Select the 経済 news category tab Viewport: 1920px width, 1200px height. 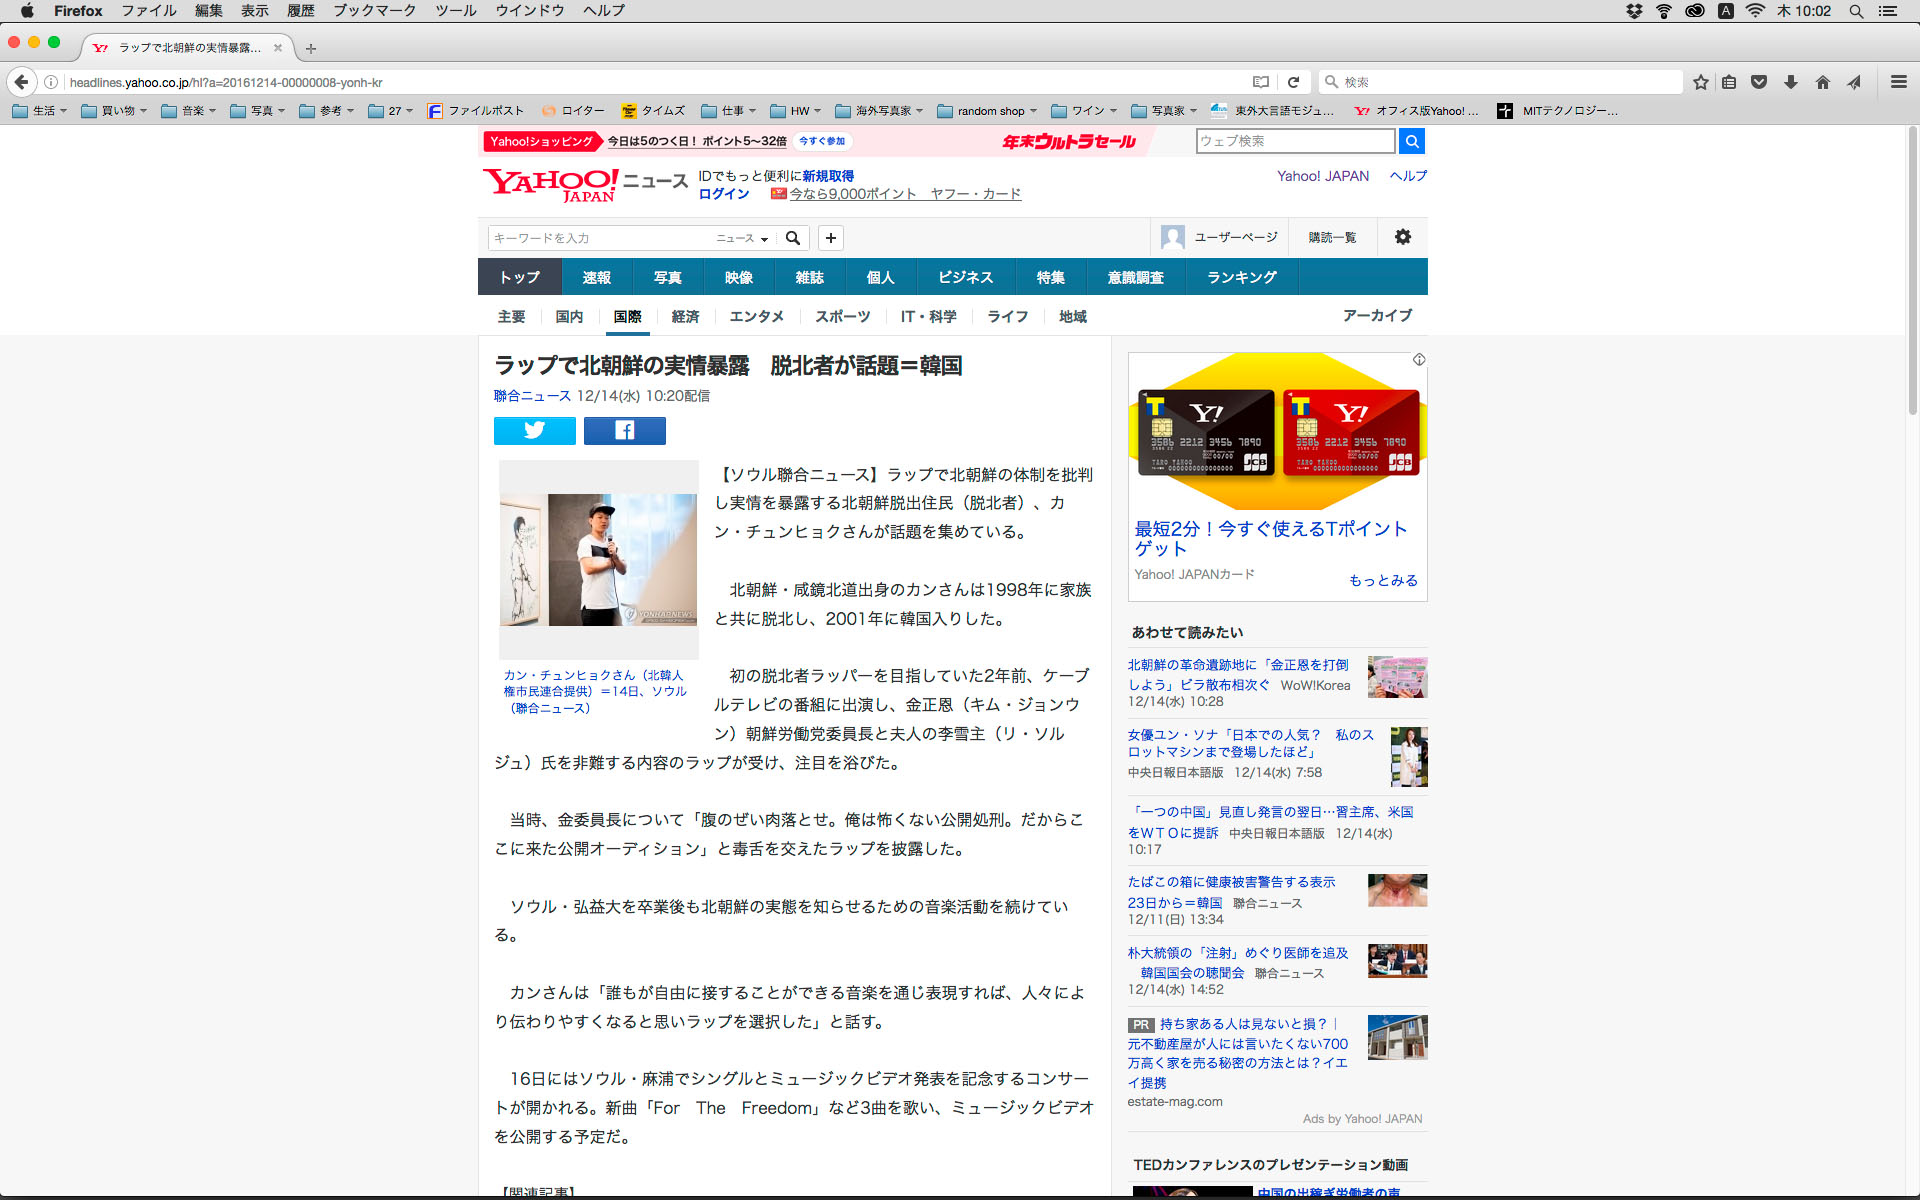pos(685,316)
